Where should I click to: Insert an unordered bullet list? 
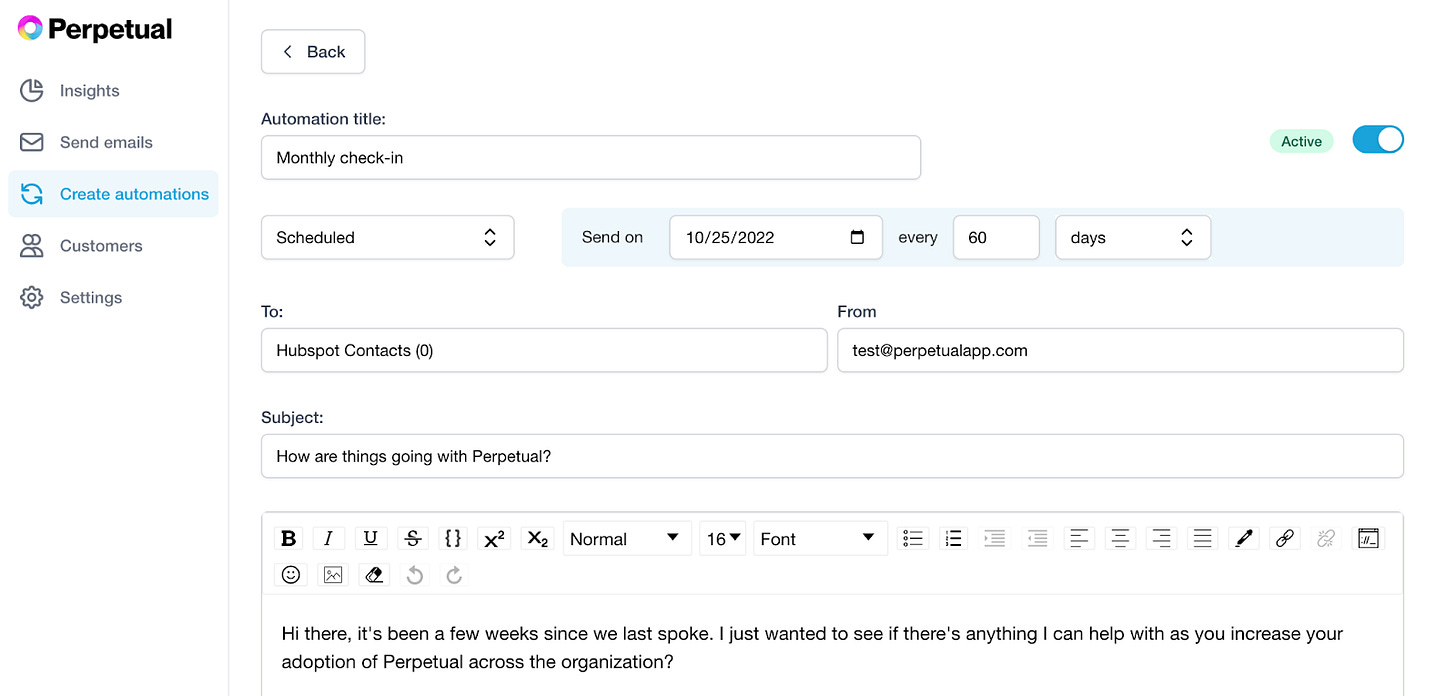click(x=913, y=539)
